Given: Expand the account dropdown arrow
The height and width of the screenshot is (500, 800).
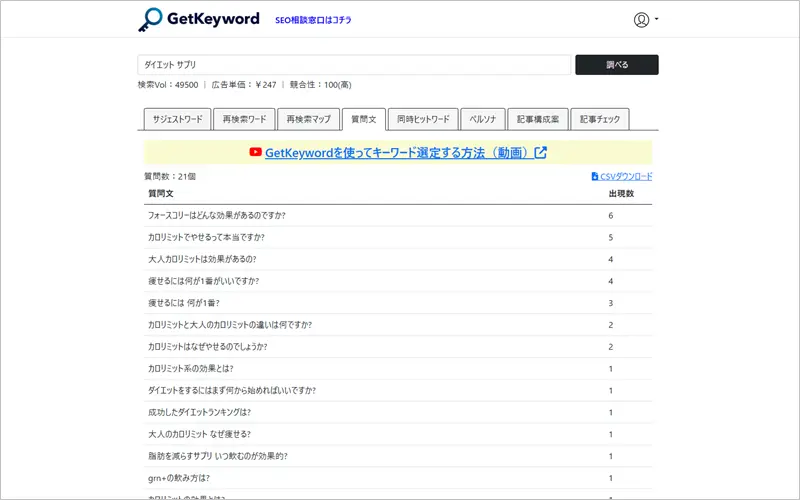Looking at the screenshot, I should coord(657,20).
